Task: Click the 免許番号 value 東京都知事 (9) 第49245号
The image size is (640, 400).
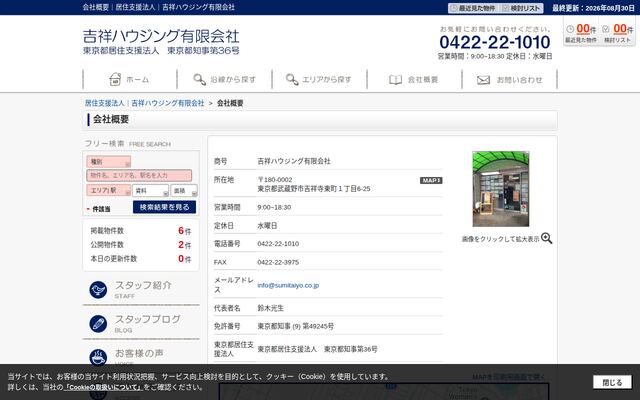Action: pyautogui.click(x=296, y=326)
